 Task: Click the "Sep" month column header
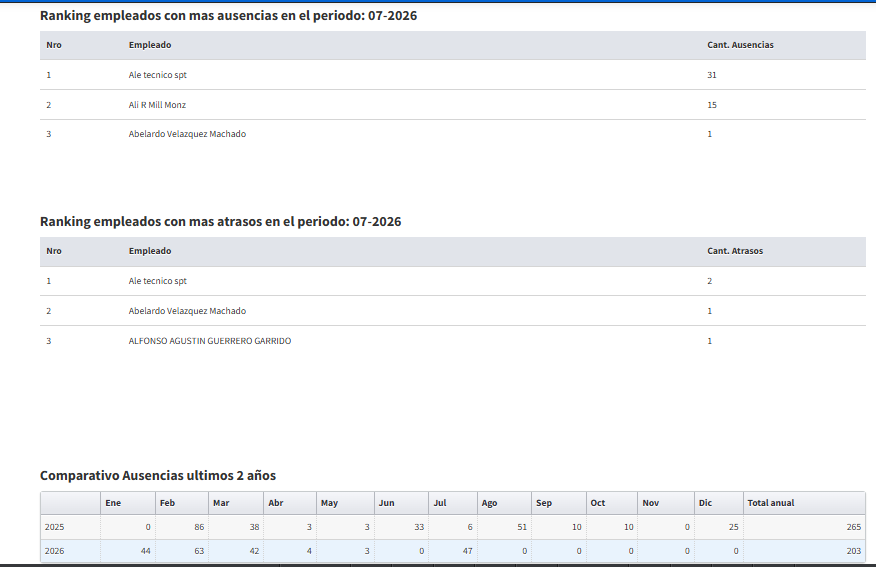click(x=559, y=503)
